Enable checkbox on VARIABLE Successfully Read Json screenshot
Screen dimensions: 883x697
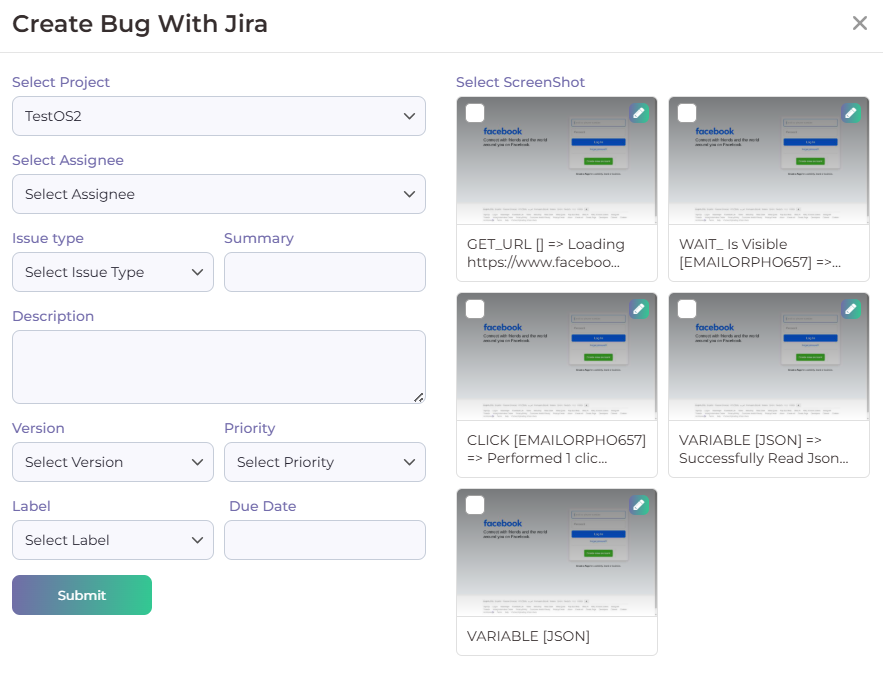pos(687,309)
